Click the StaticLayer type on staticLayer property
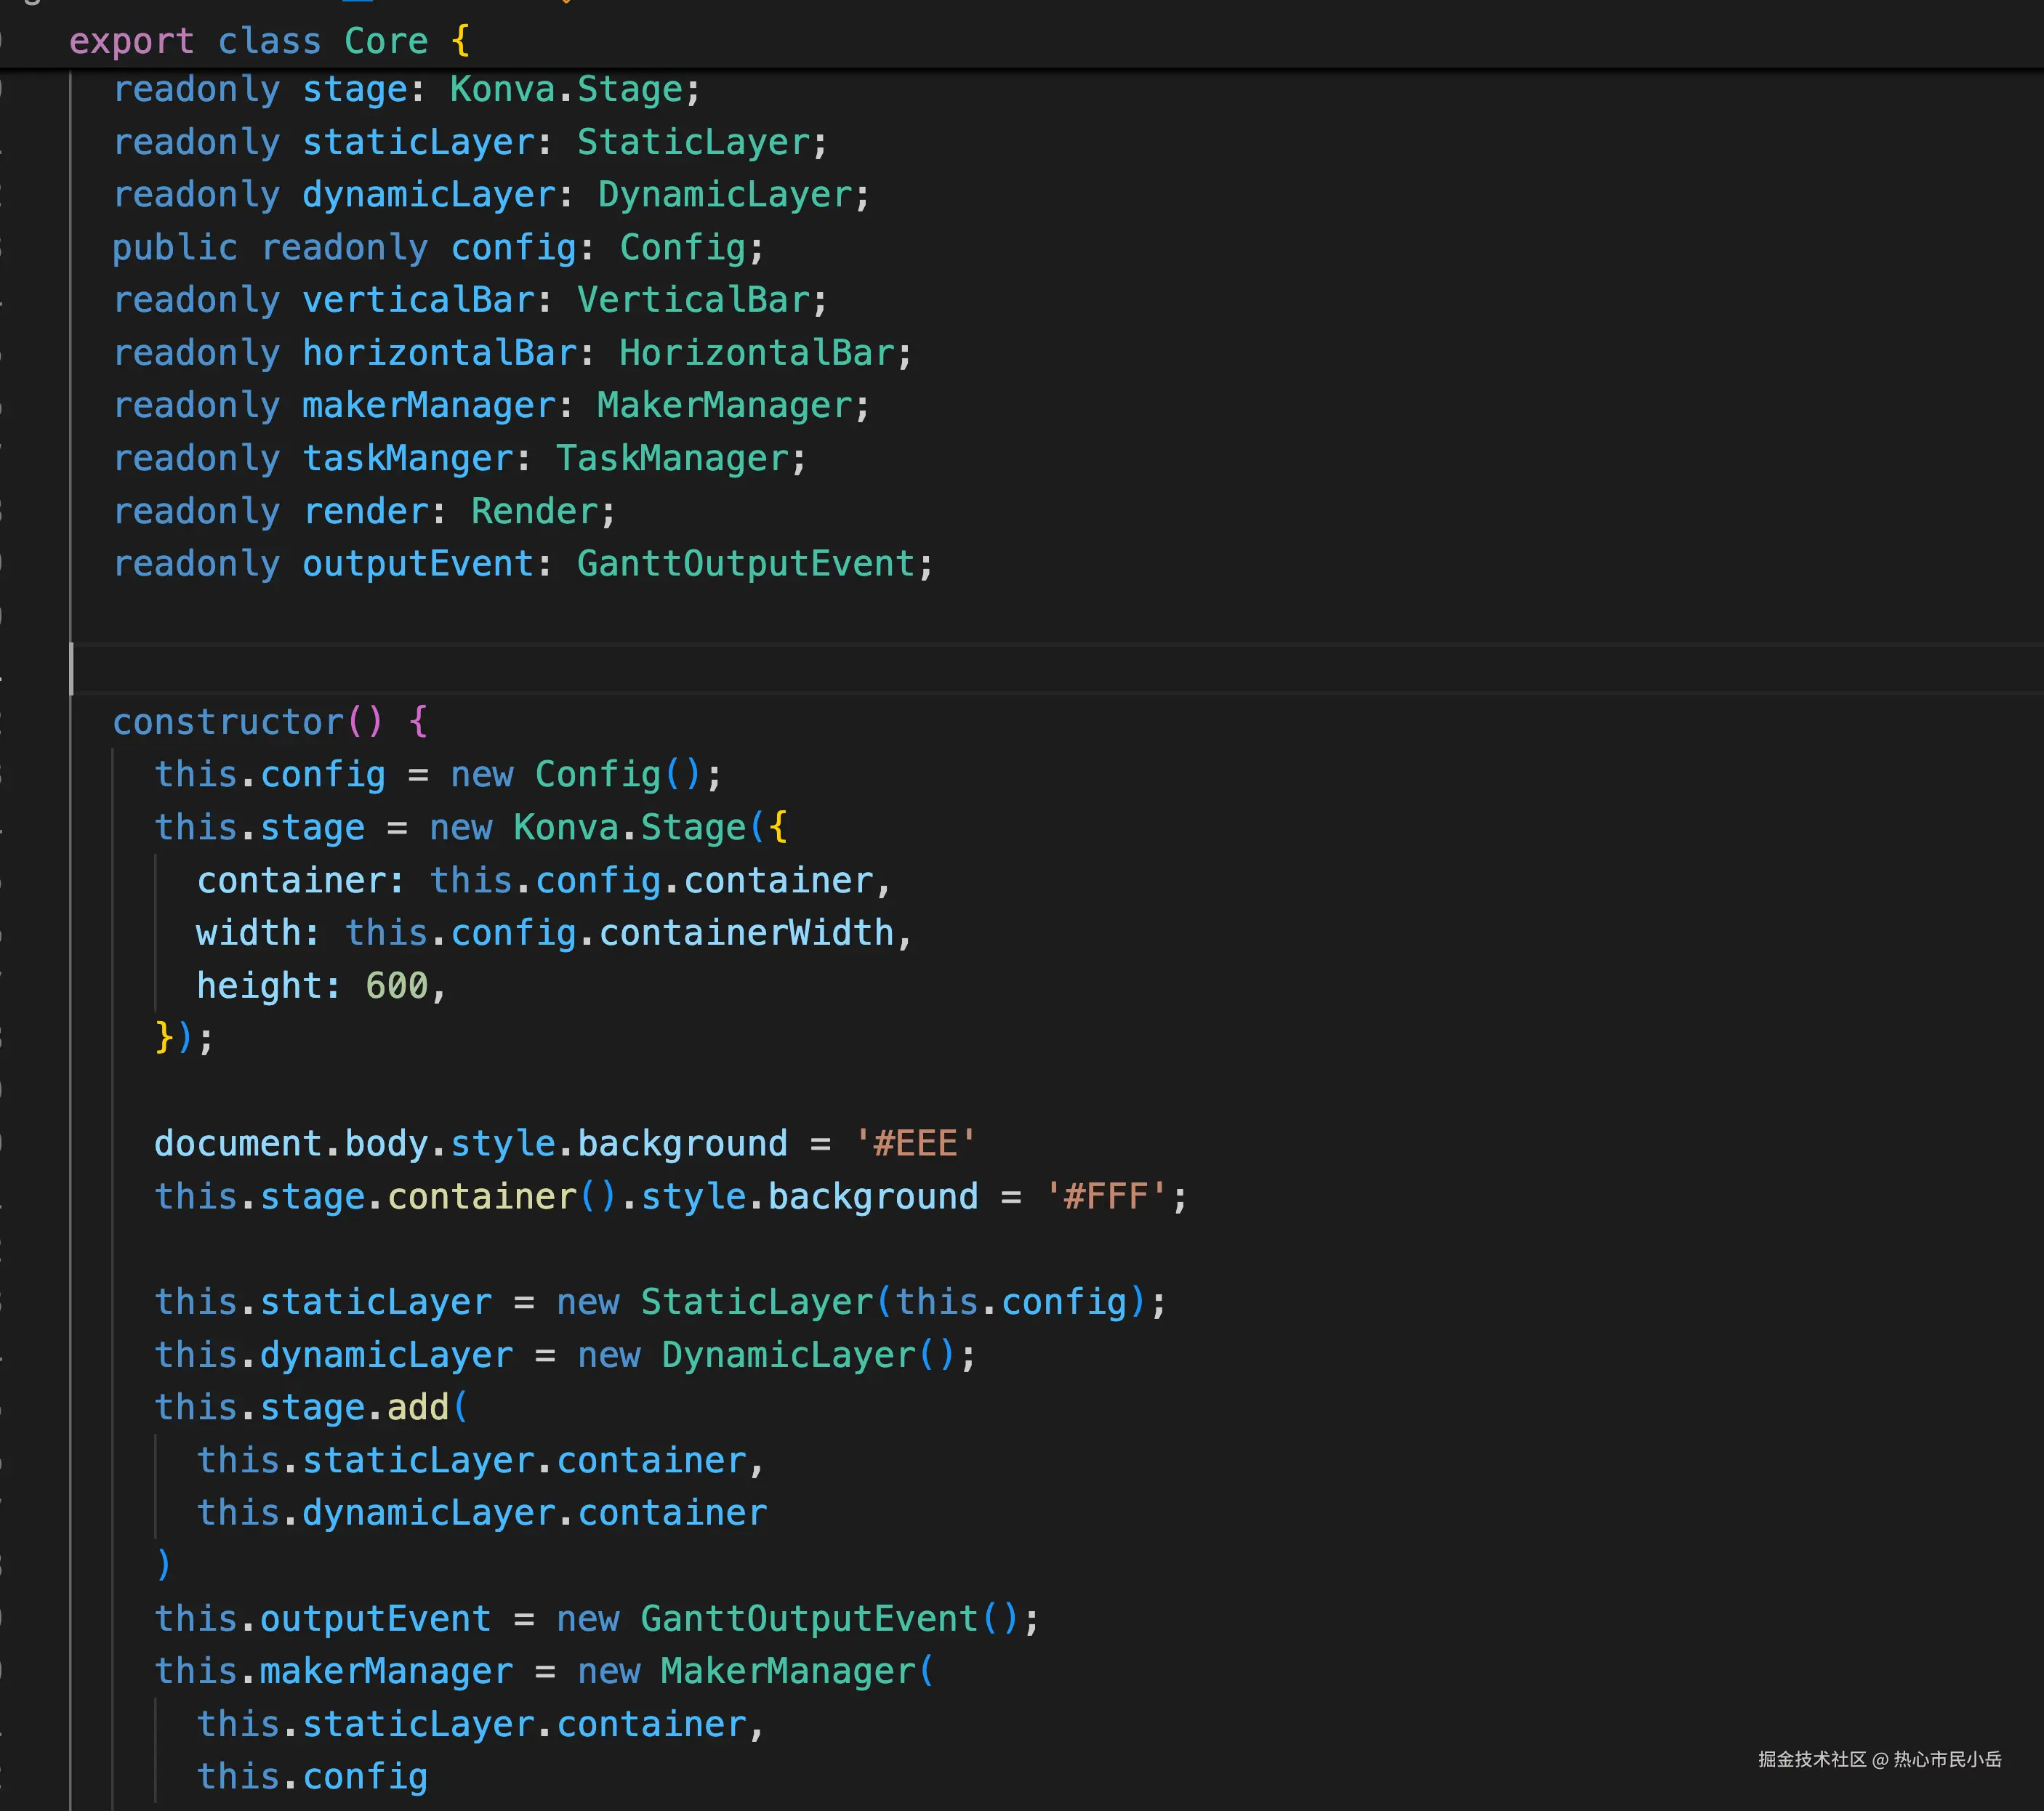Viewport: 2044px width, 1811px height. tap(693, 142)
